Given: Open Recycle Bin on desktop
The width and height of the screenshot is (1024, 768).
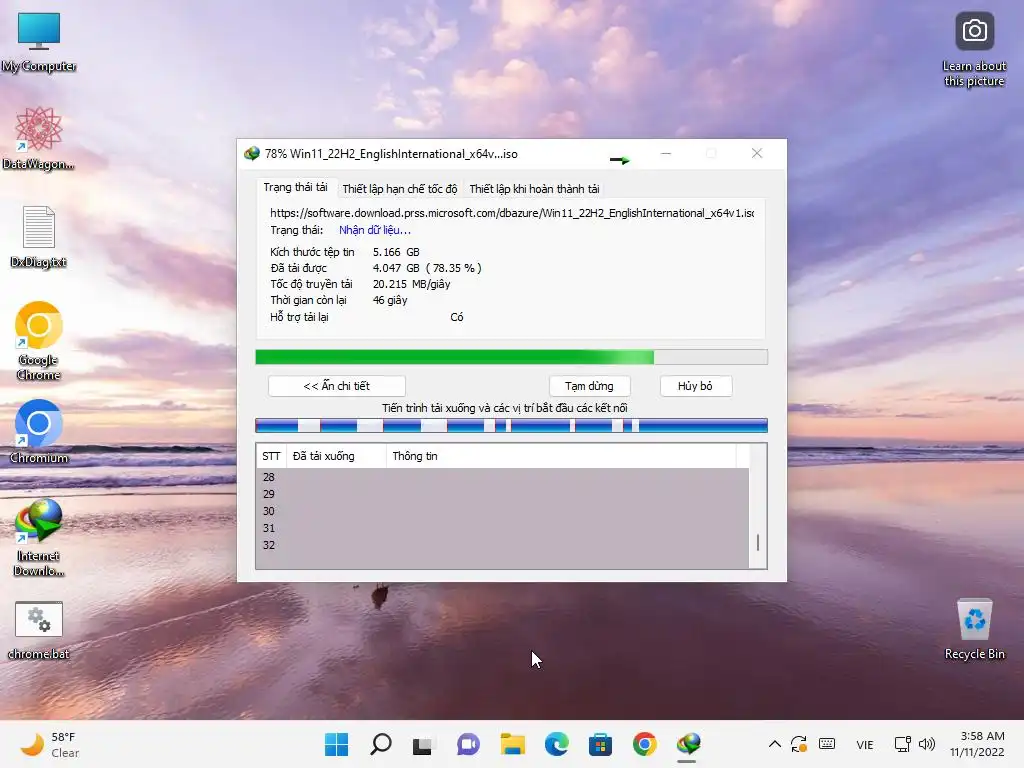Looking at the screenshot, I should click(974, 630).
